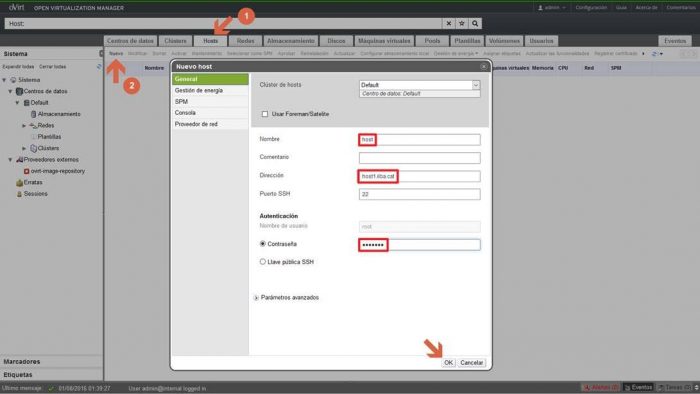Open the Clúster de hosts dropdown

[x=476, y=85]
